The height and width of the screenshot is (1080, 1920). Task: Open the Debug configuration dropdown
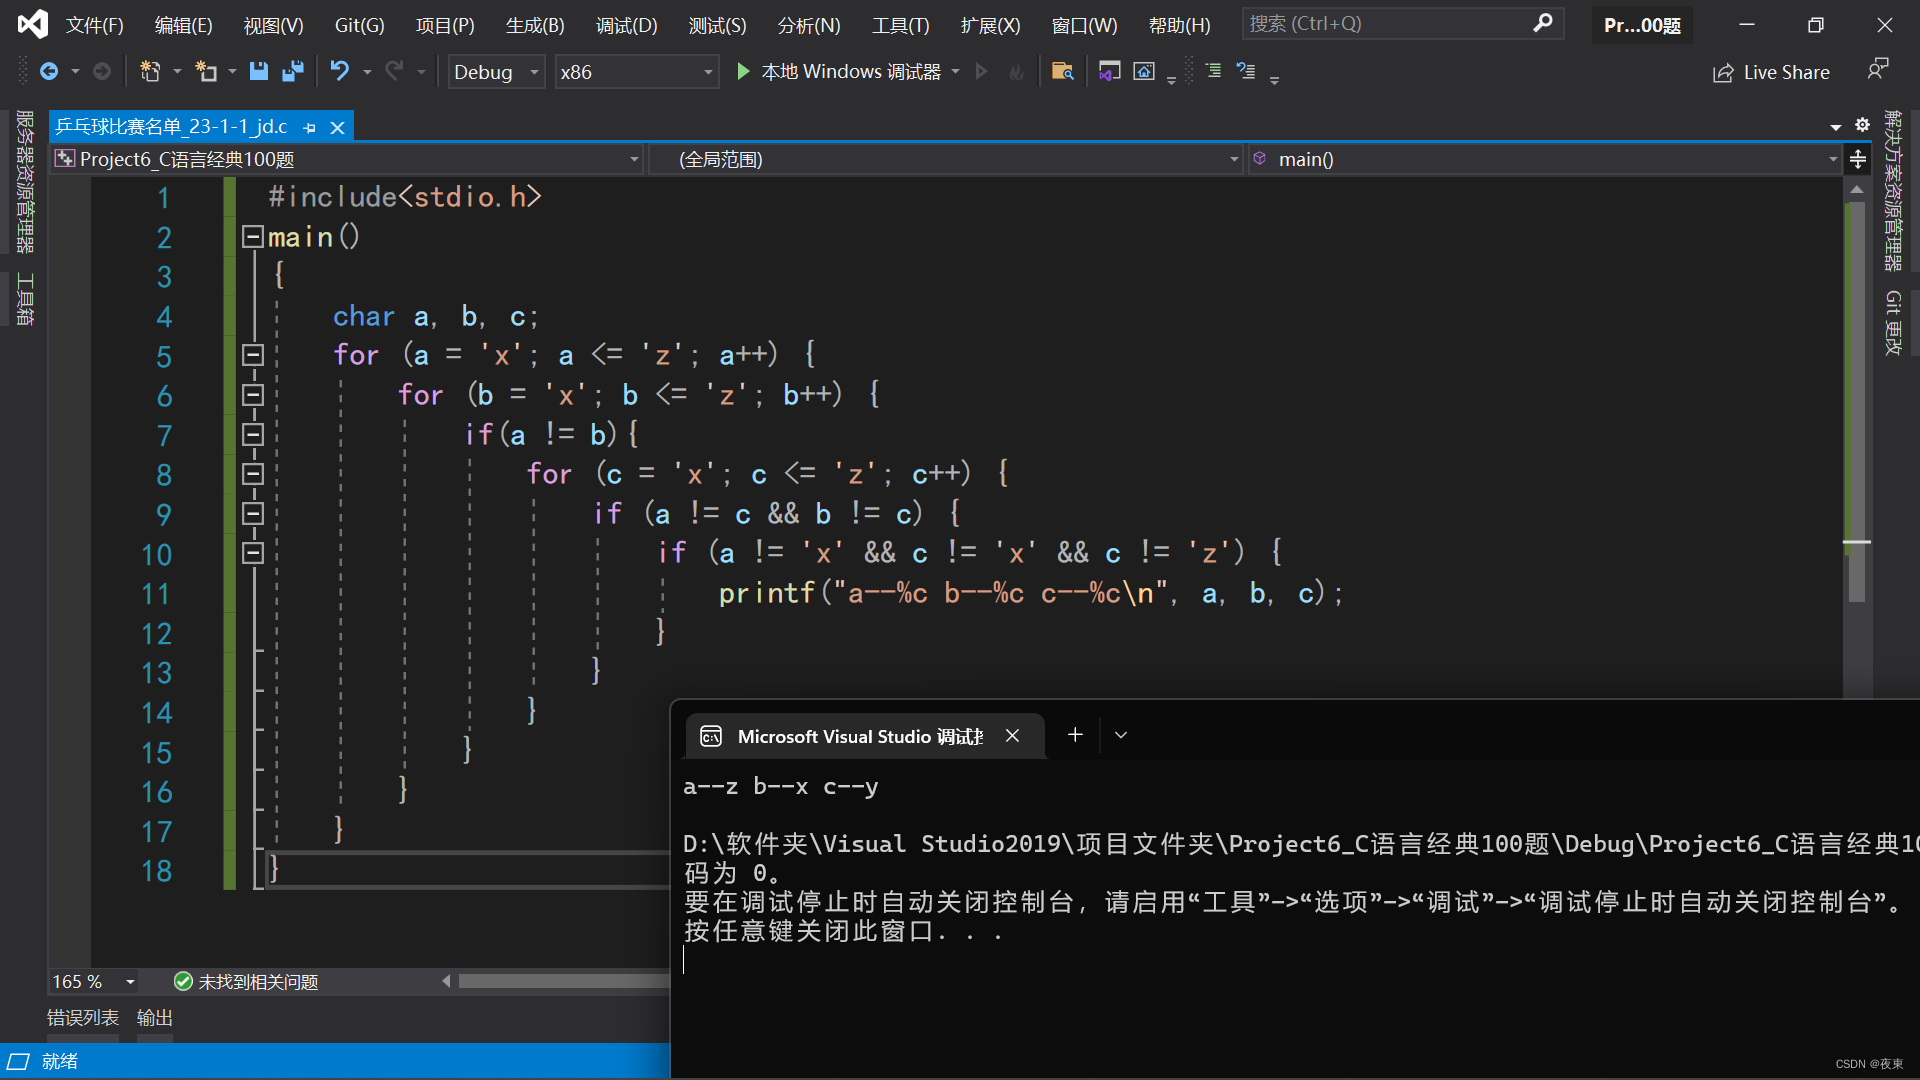533,71
